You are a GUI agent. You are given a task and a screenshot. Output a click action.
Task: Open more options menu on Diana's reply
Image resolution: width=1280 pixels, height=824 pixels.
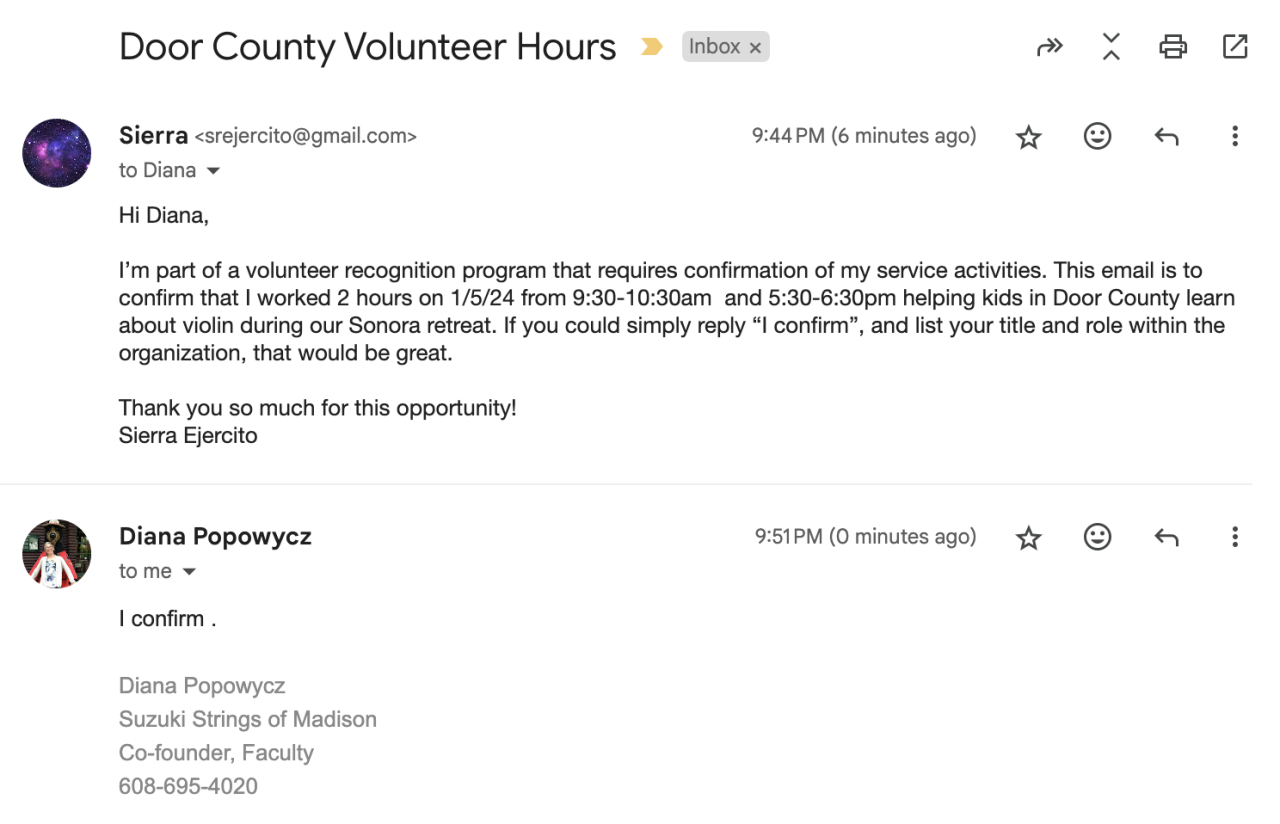click(1235, 538)
